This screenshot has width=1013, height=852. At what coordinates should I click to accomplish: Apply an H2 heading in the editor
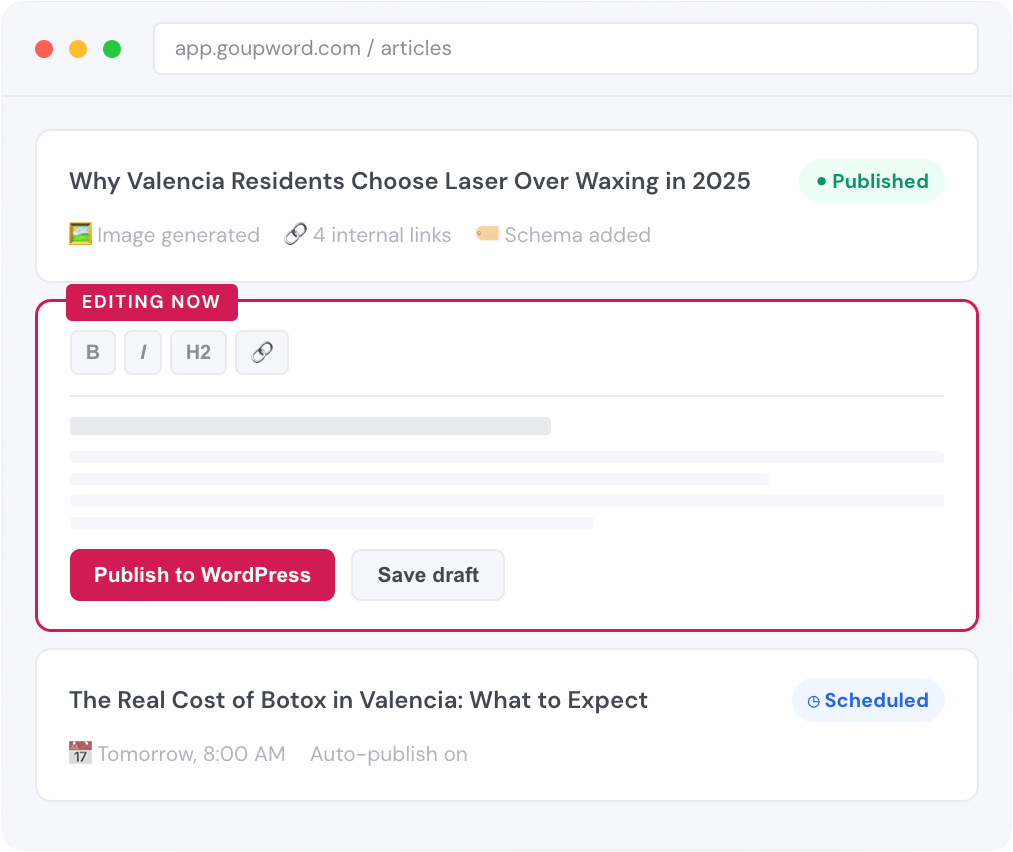[x=198, y=352]
